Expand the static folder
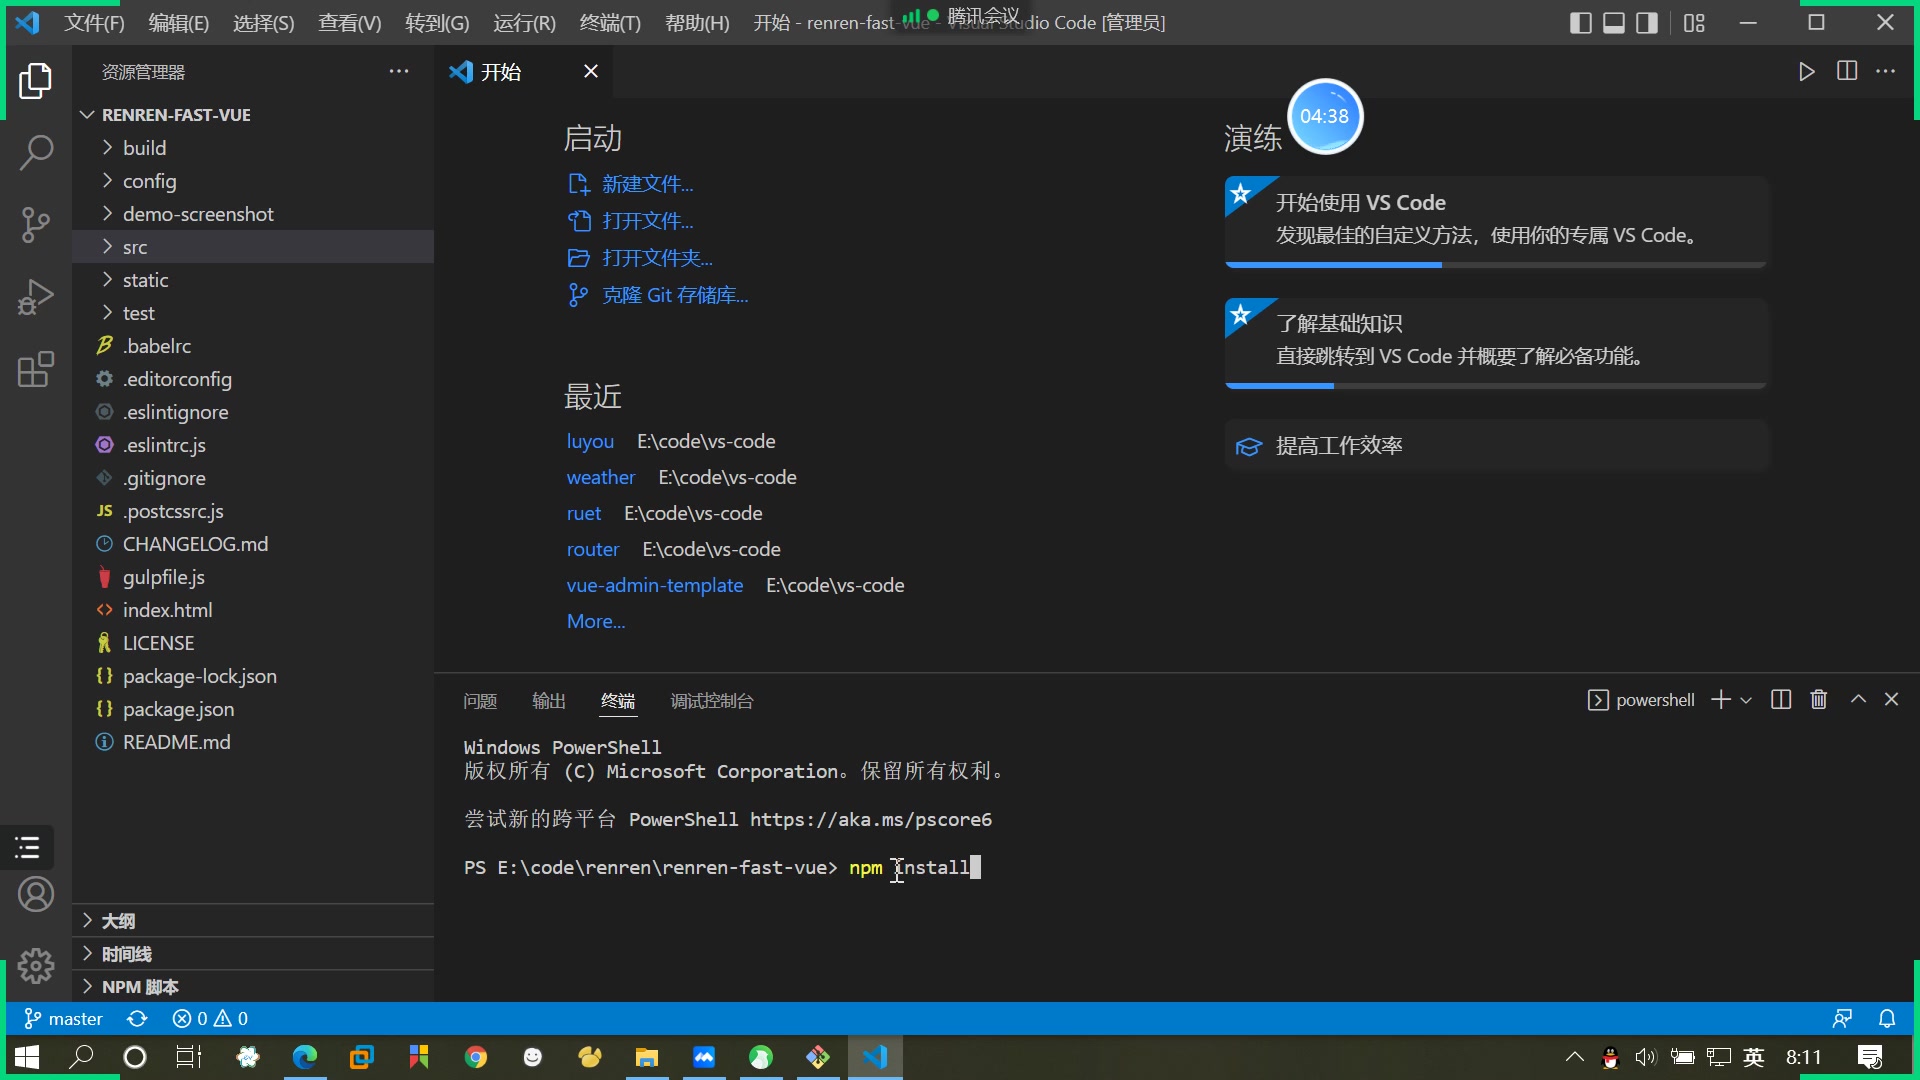This screenshot has height=1080, width=1920. 253,280
